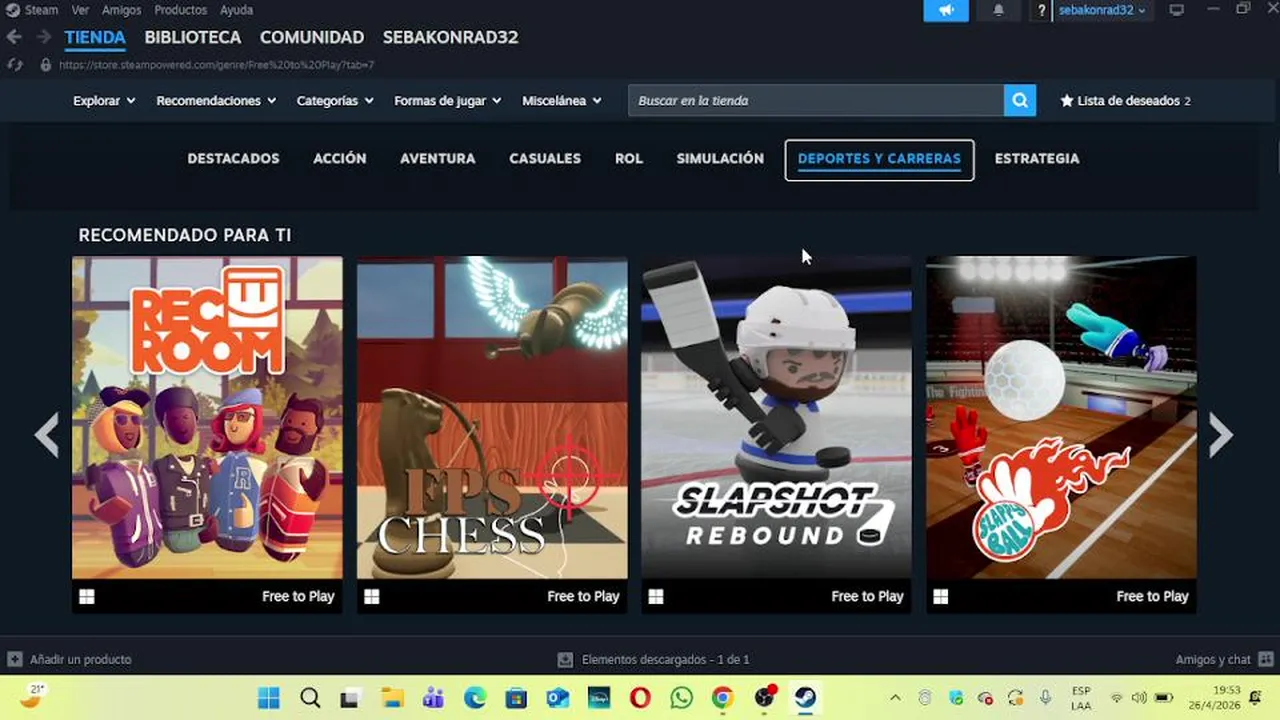Open the Rec Room game card
The width and height of the screenshot is (1280, 720).
tap(207, 434)
